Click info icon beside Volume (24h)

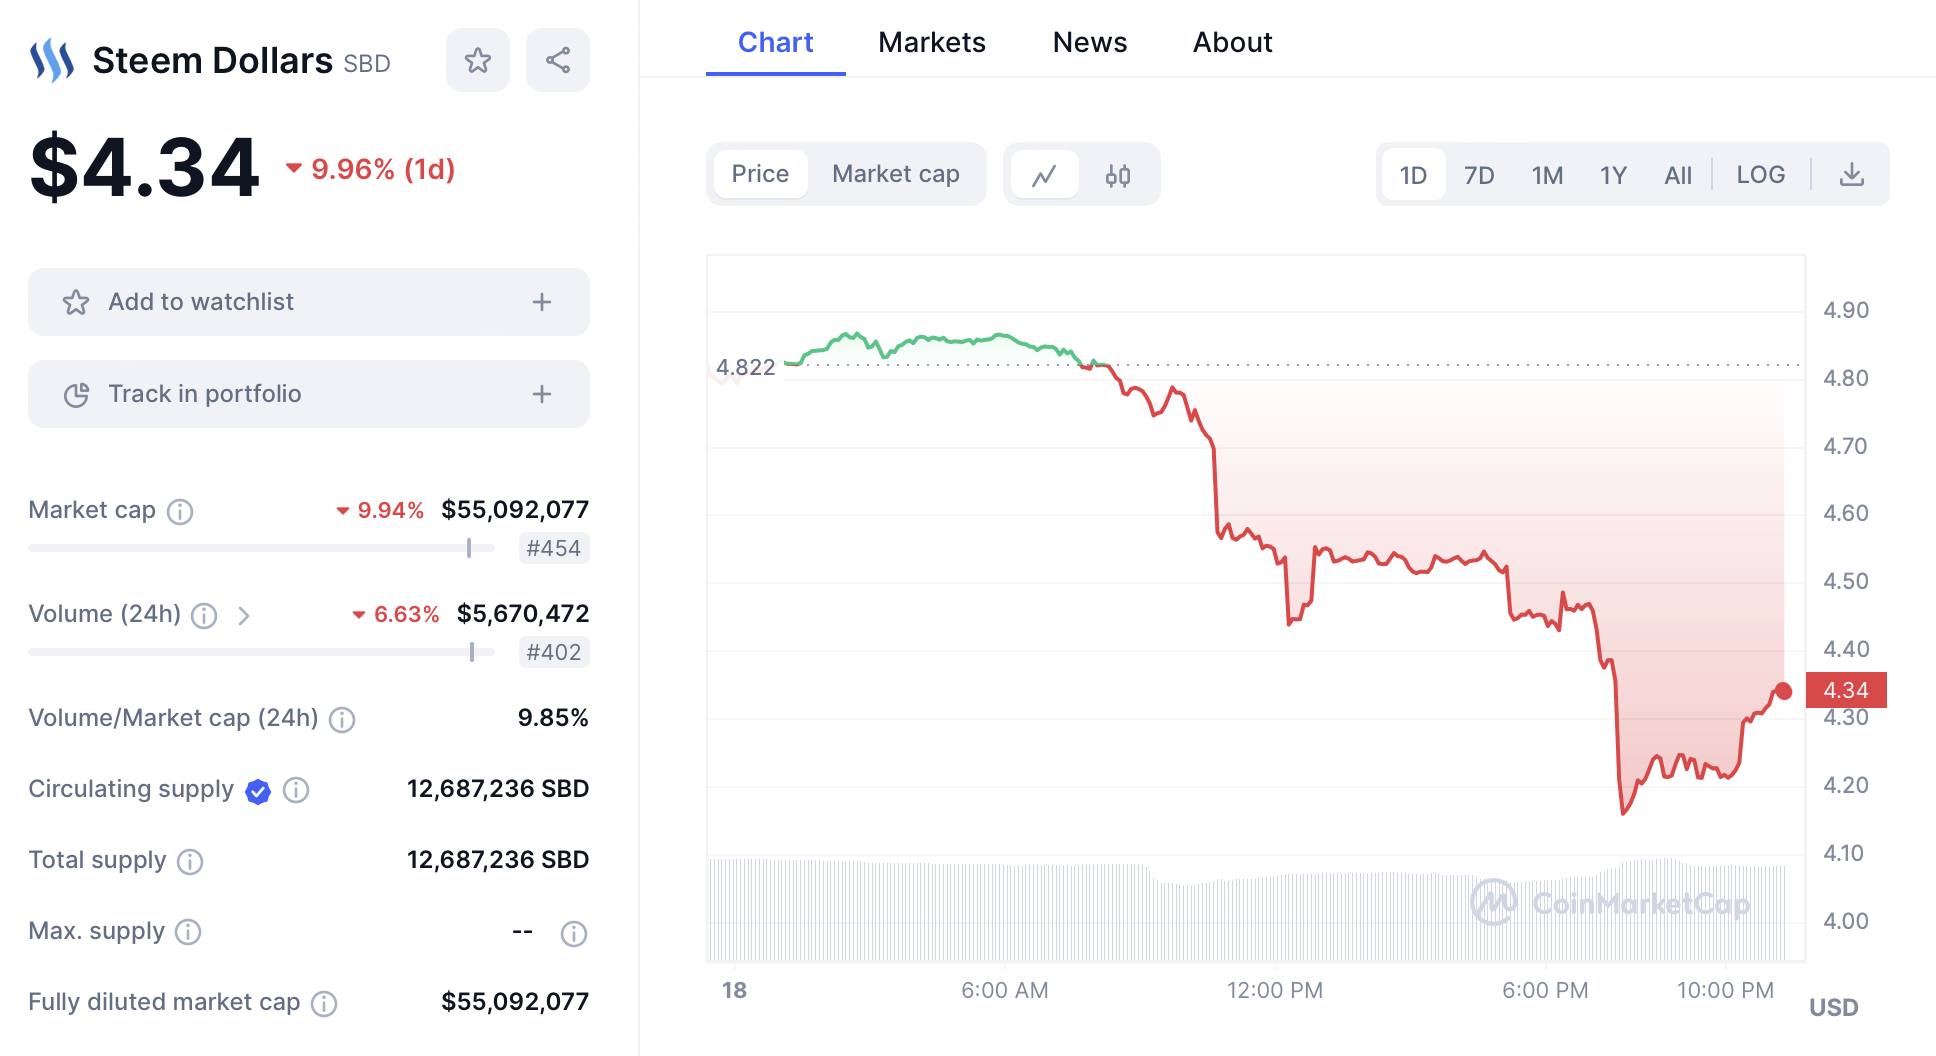(204, 615)
